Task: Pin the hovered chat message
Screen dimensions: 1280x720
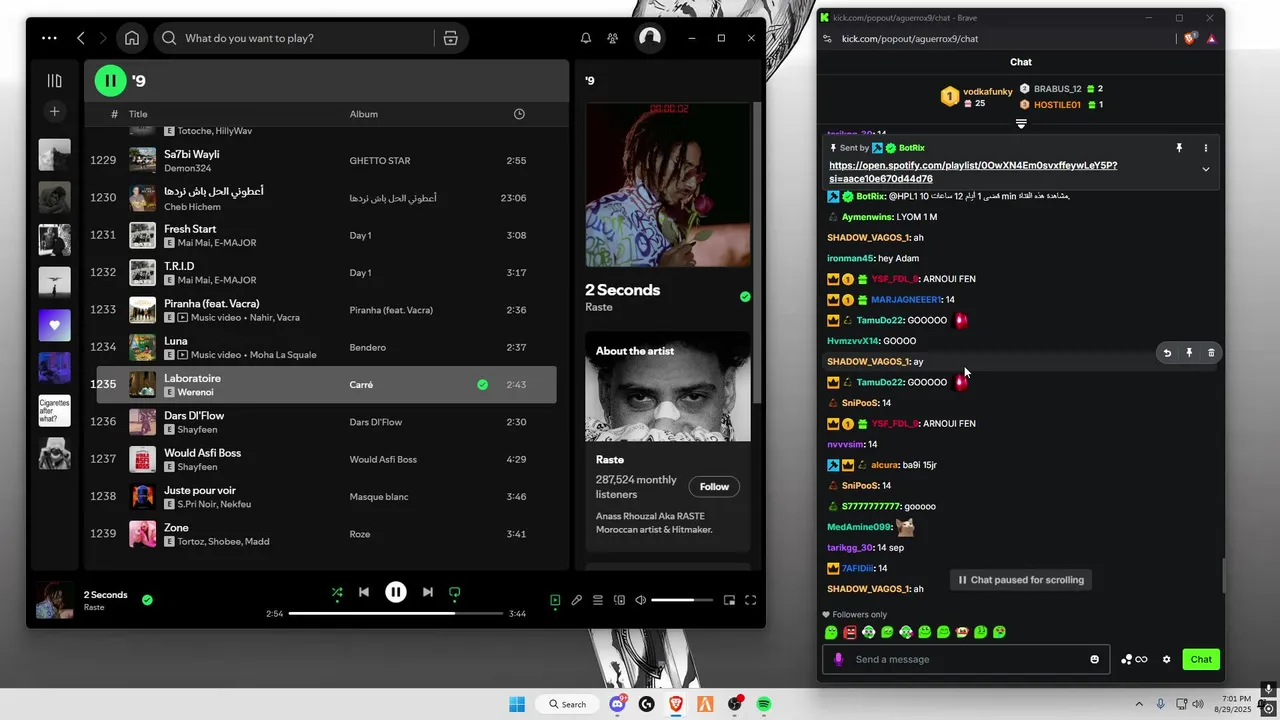Action: [1189, 353]
